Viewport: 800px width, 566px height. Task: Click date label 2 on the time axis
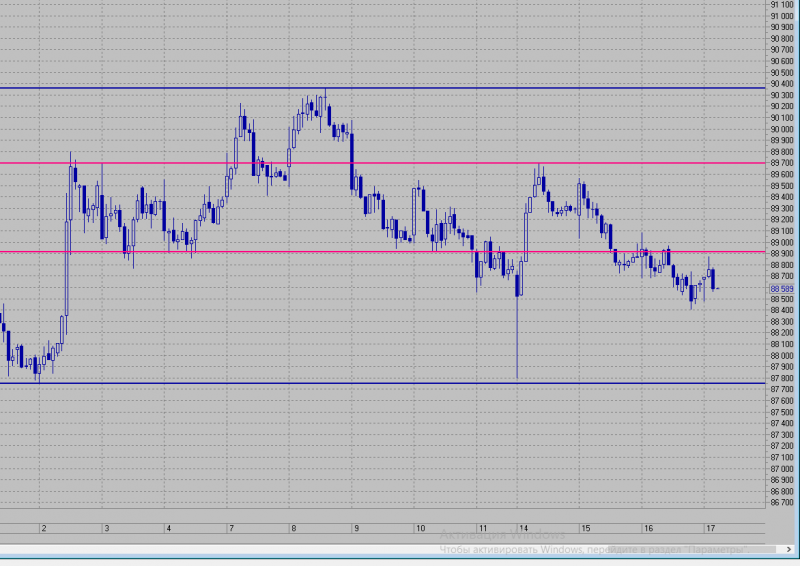[x=44, y=528]
